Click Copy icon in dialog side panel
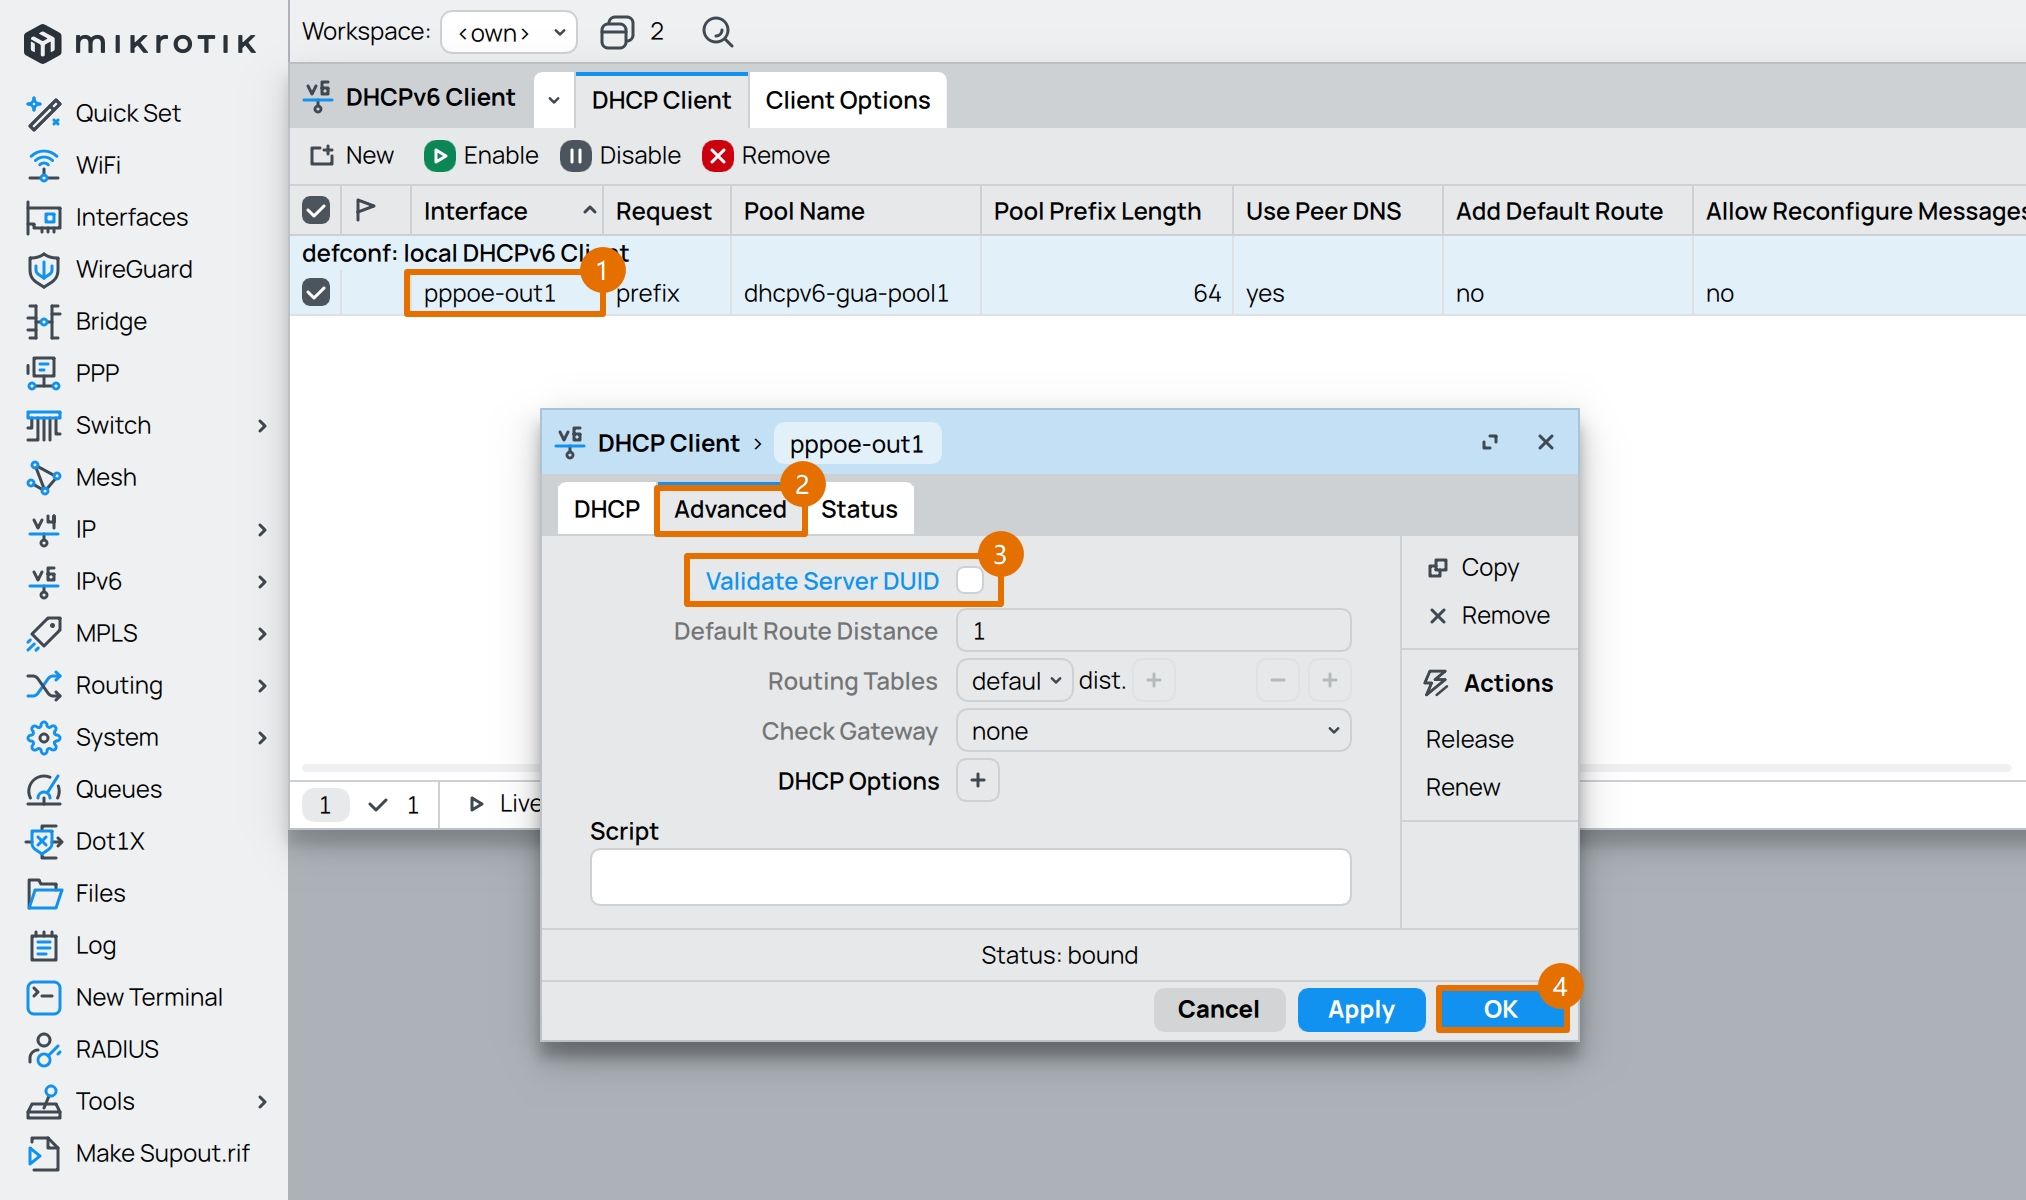This screenshot has width=2026, height=1200. [1438, 568]
